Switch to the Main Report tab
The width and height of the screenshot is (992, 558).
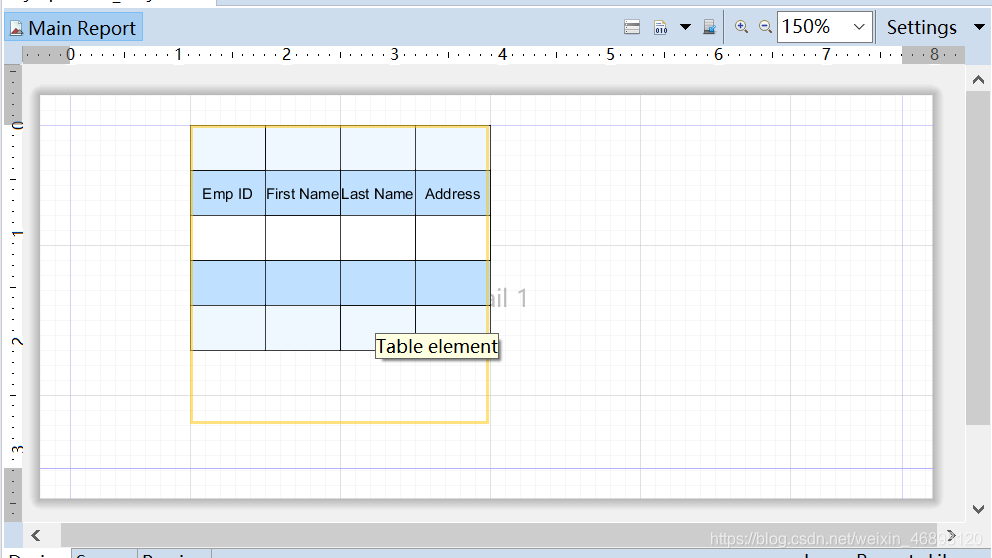click(73, 28)
